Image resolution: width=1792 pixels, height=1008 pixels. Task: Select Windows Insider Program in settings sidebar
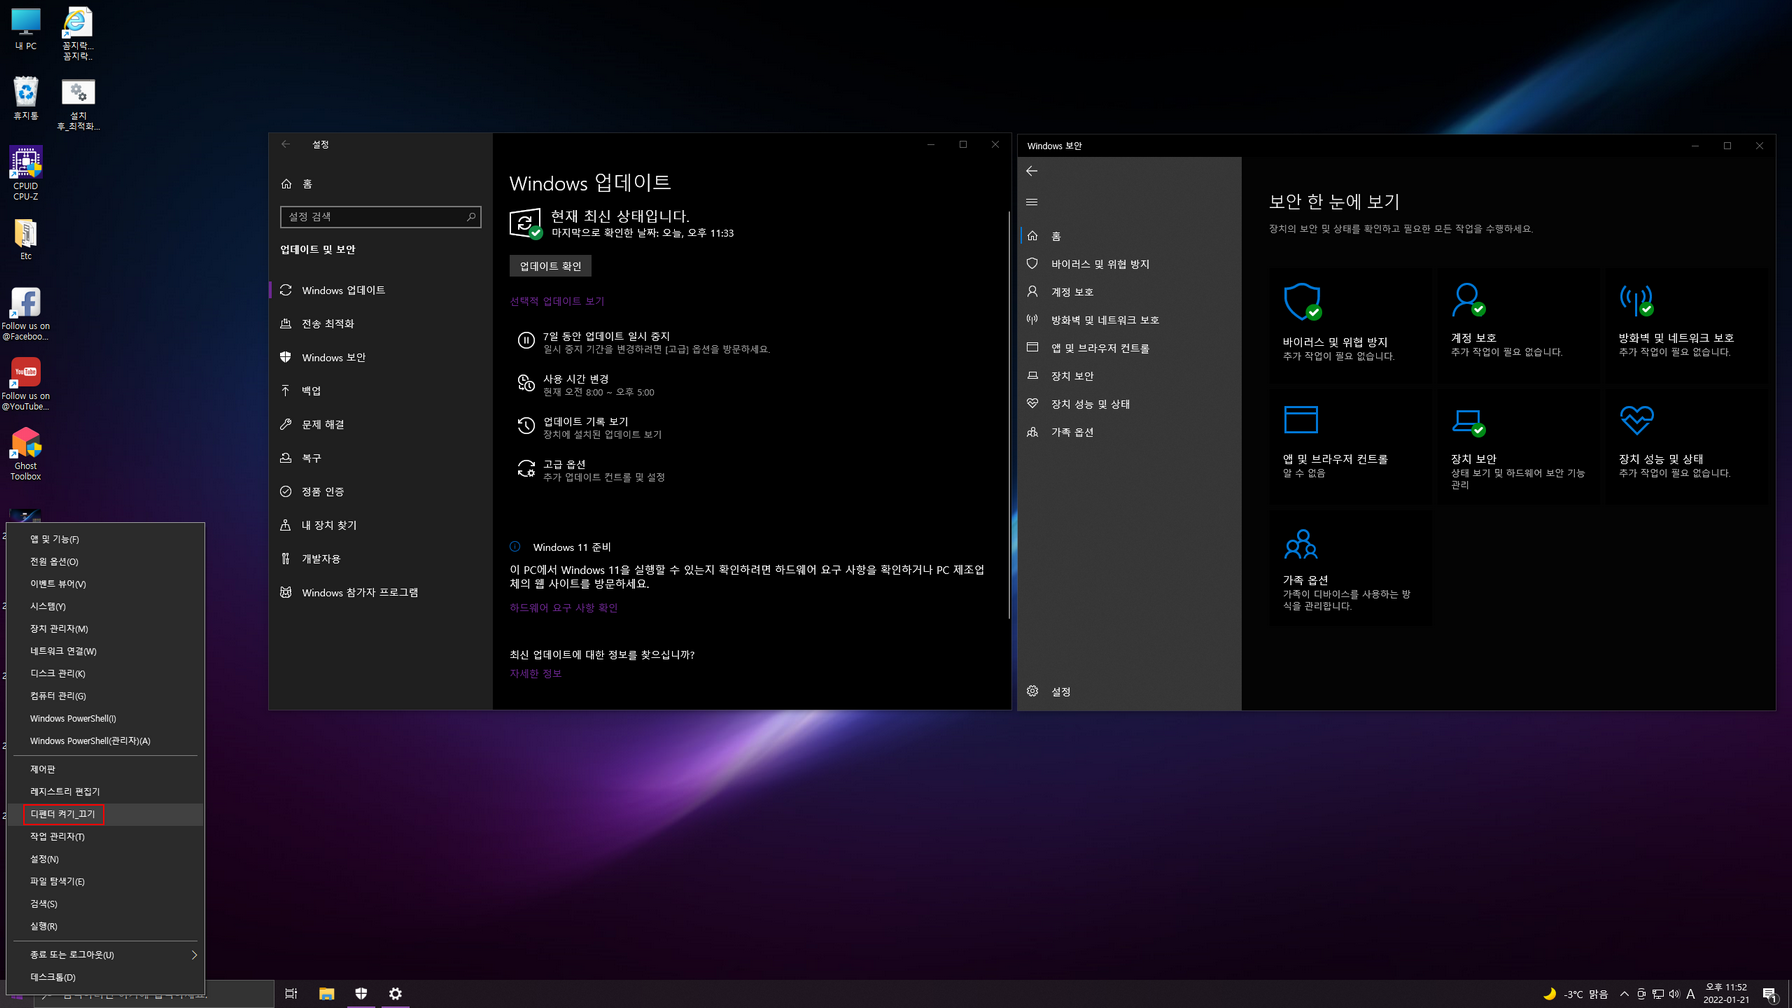coord(381,592)
